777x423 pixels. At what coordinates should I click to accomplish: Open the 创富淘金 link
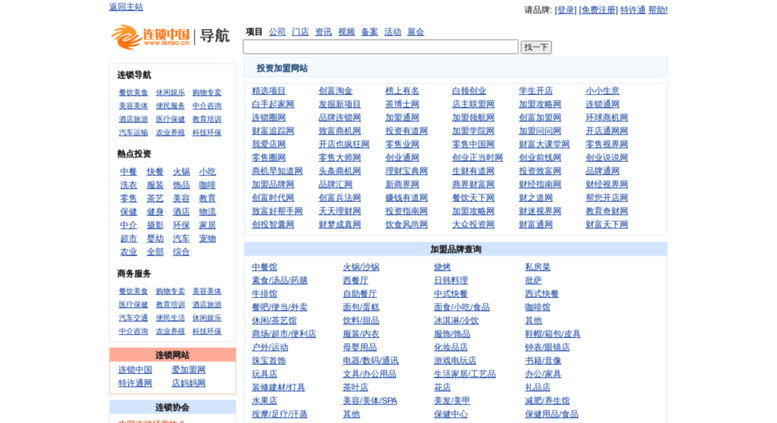tap(335, 91)
